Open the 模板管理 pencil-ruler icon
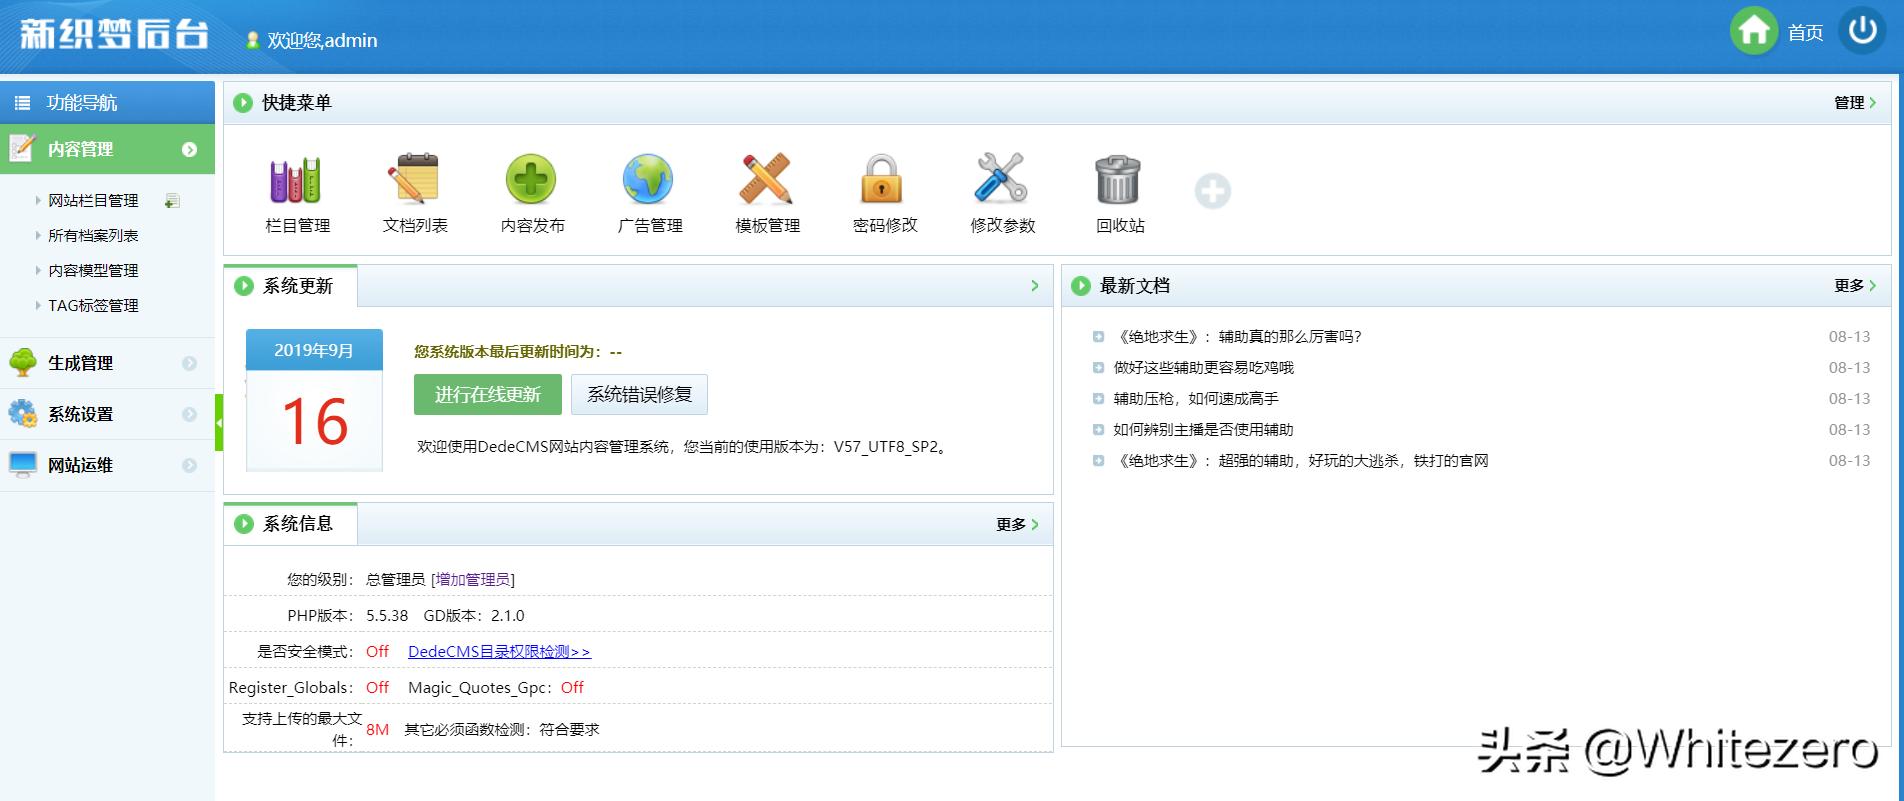This screenshot has height=801, width=1904. pyautogui.click(x=766, y=180)
